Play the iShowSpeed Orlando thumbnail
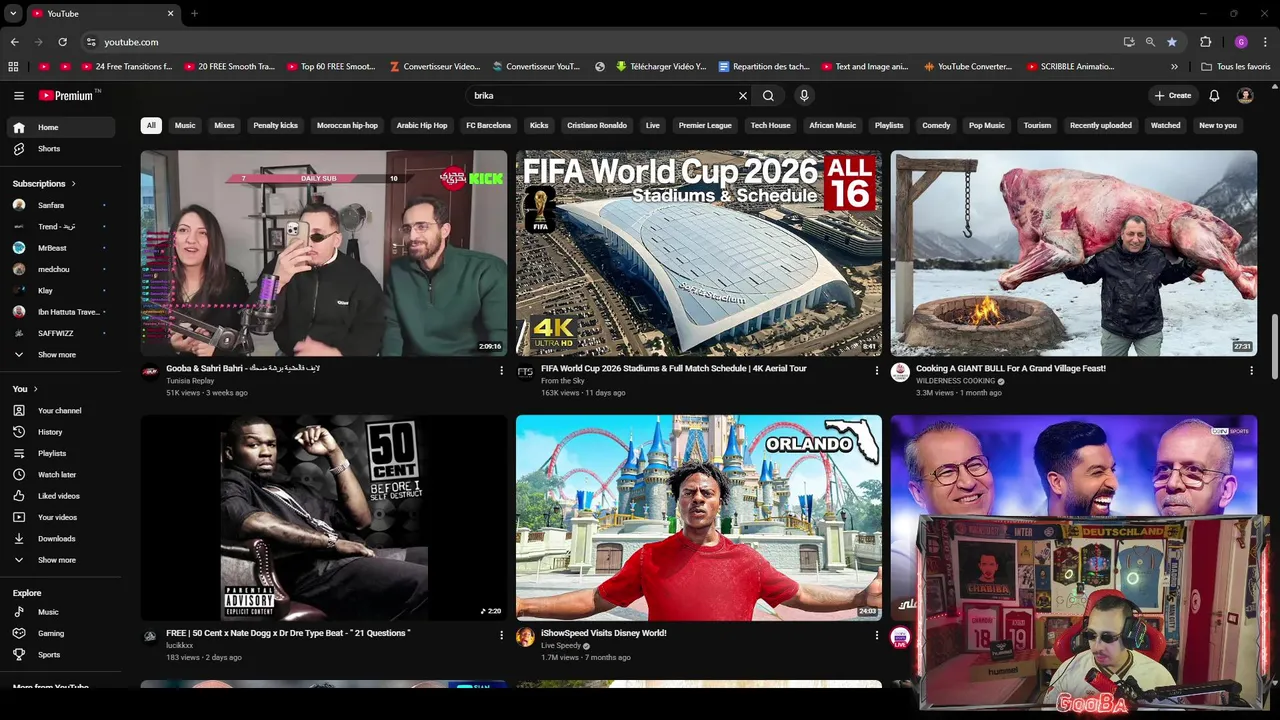Viewport: 1280px width, 720px height. point(699,518)
